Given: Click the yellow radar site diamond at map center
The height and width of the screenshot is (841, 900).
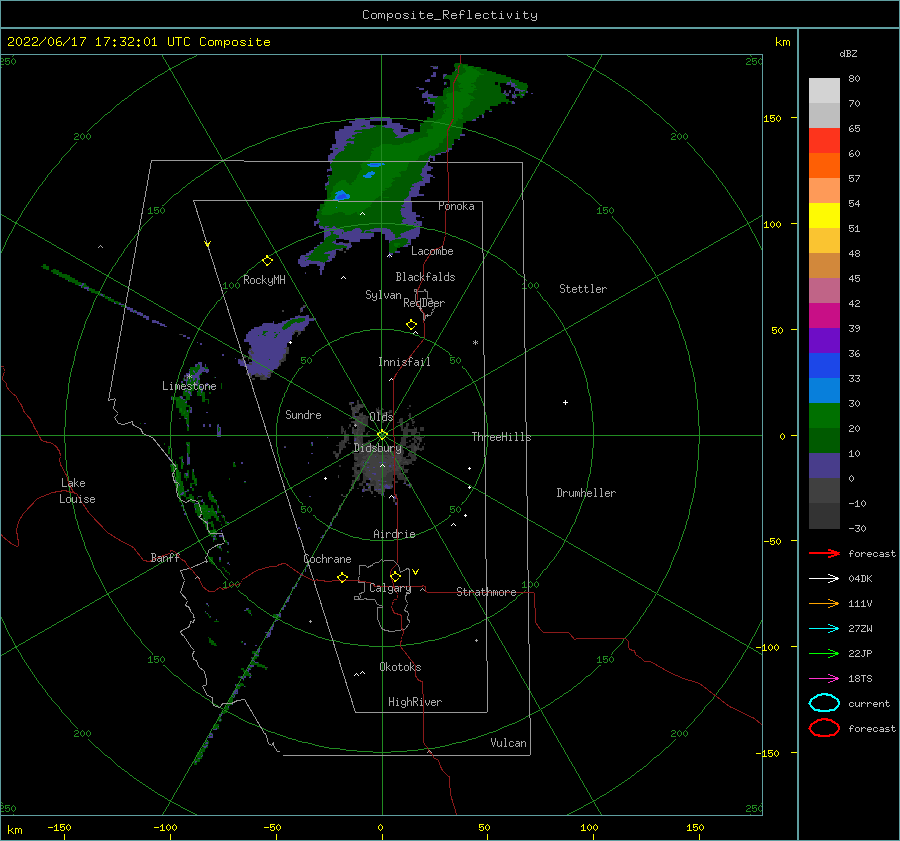Looking at the screenshot, I should (x=382, y=435).
